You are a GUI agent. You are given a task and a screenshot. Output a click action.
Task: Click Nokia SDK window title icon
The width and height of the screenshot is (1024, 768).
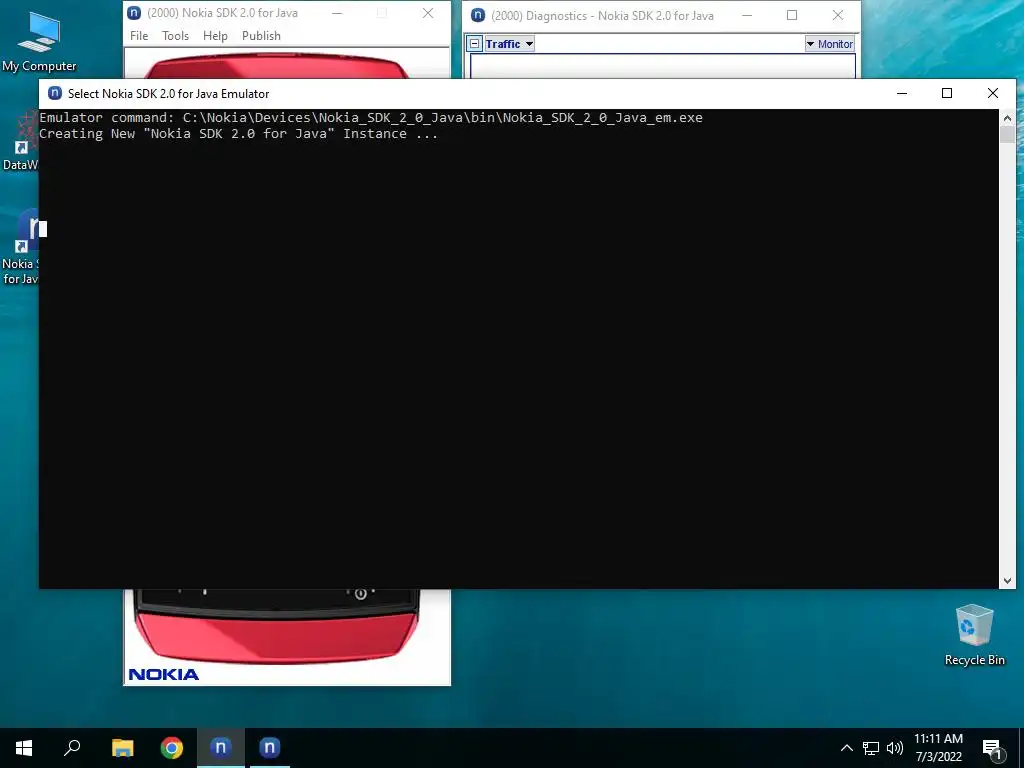(x=134, y=13)
